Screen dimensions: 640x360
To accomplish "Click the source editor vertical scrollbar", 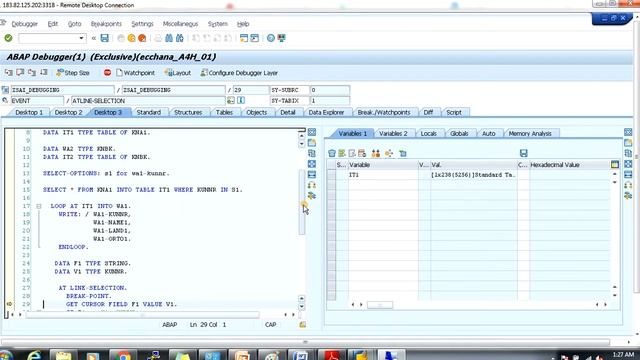I will coord(302,203).
